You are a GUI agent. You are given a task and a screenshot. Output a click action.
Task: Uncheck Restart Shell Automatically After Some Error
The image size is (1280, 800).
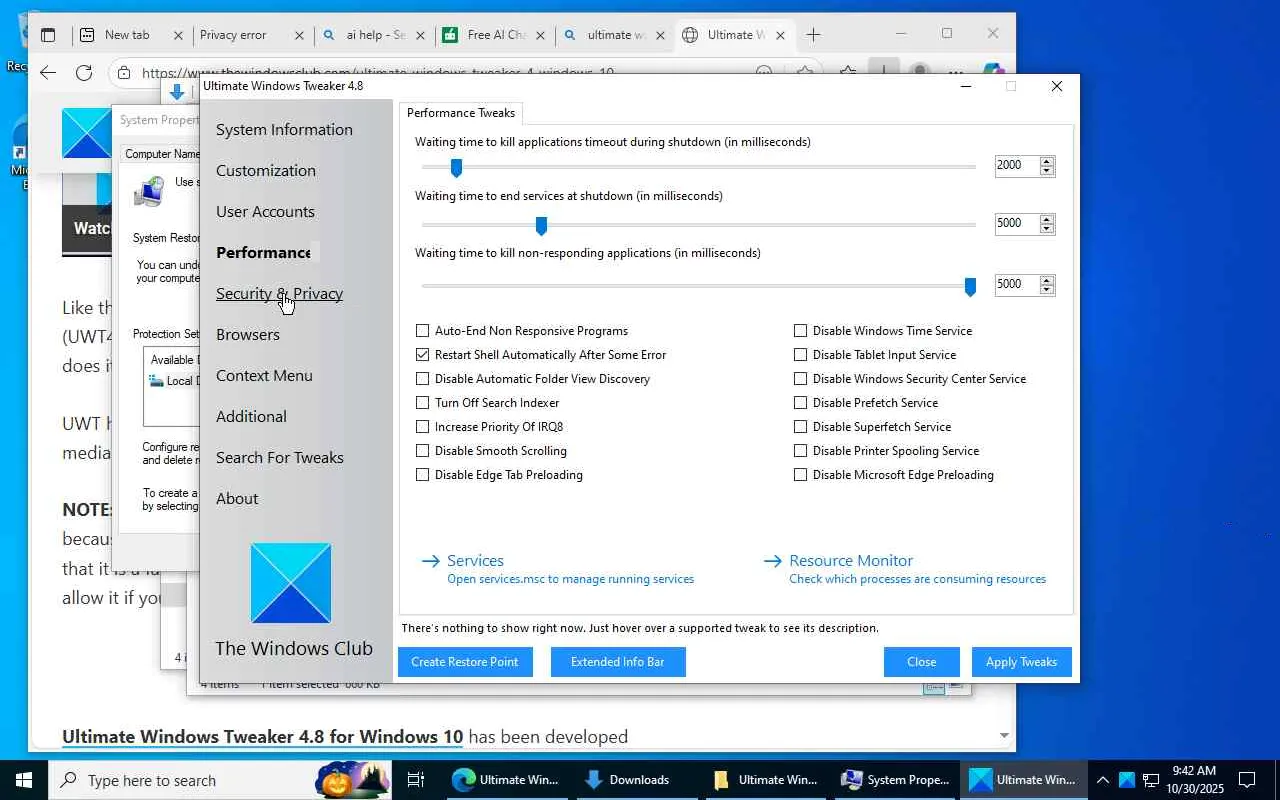[422, 355]
